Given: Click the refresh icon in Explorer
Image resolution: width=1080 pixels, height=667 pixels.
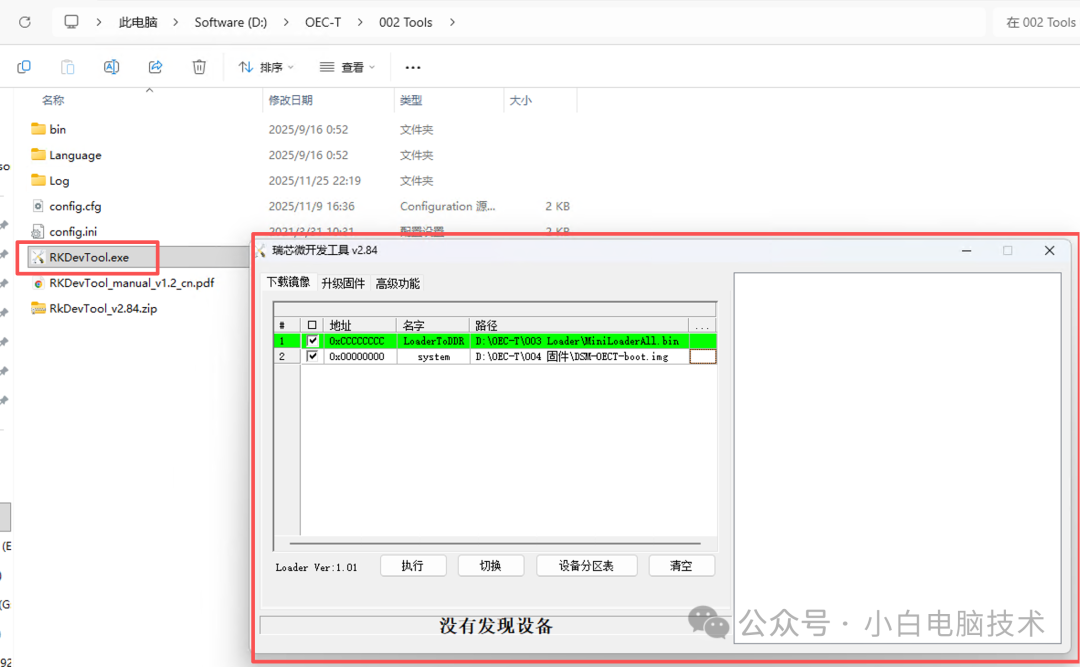Looking at the screenshot, I should coord(25,22).
